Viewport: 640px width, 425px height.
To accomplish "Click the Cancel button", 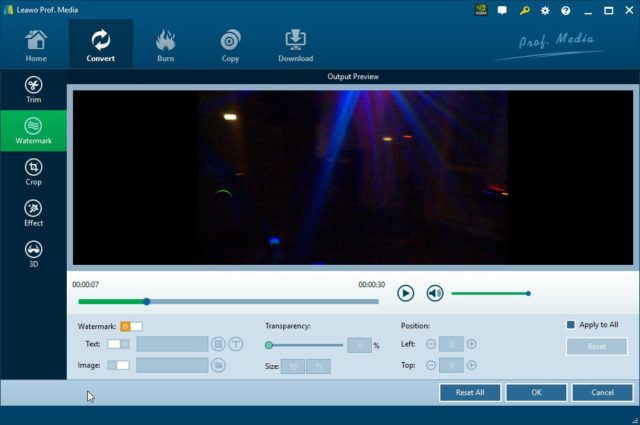I will pos(602,392).
